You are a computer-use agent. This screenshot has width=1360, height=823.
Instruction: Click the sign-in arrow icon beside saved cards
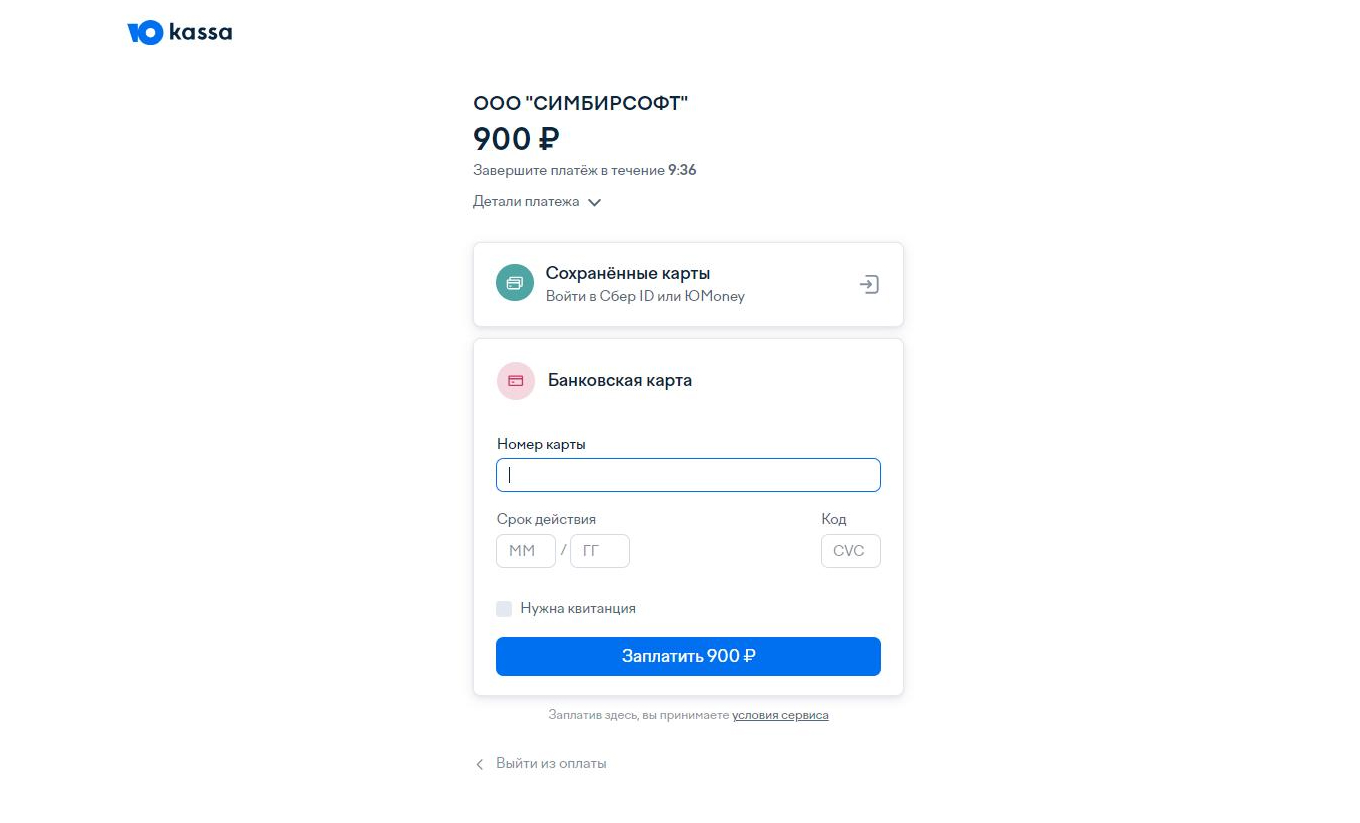pos(869,284)
